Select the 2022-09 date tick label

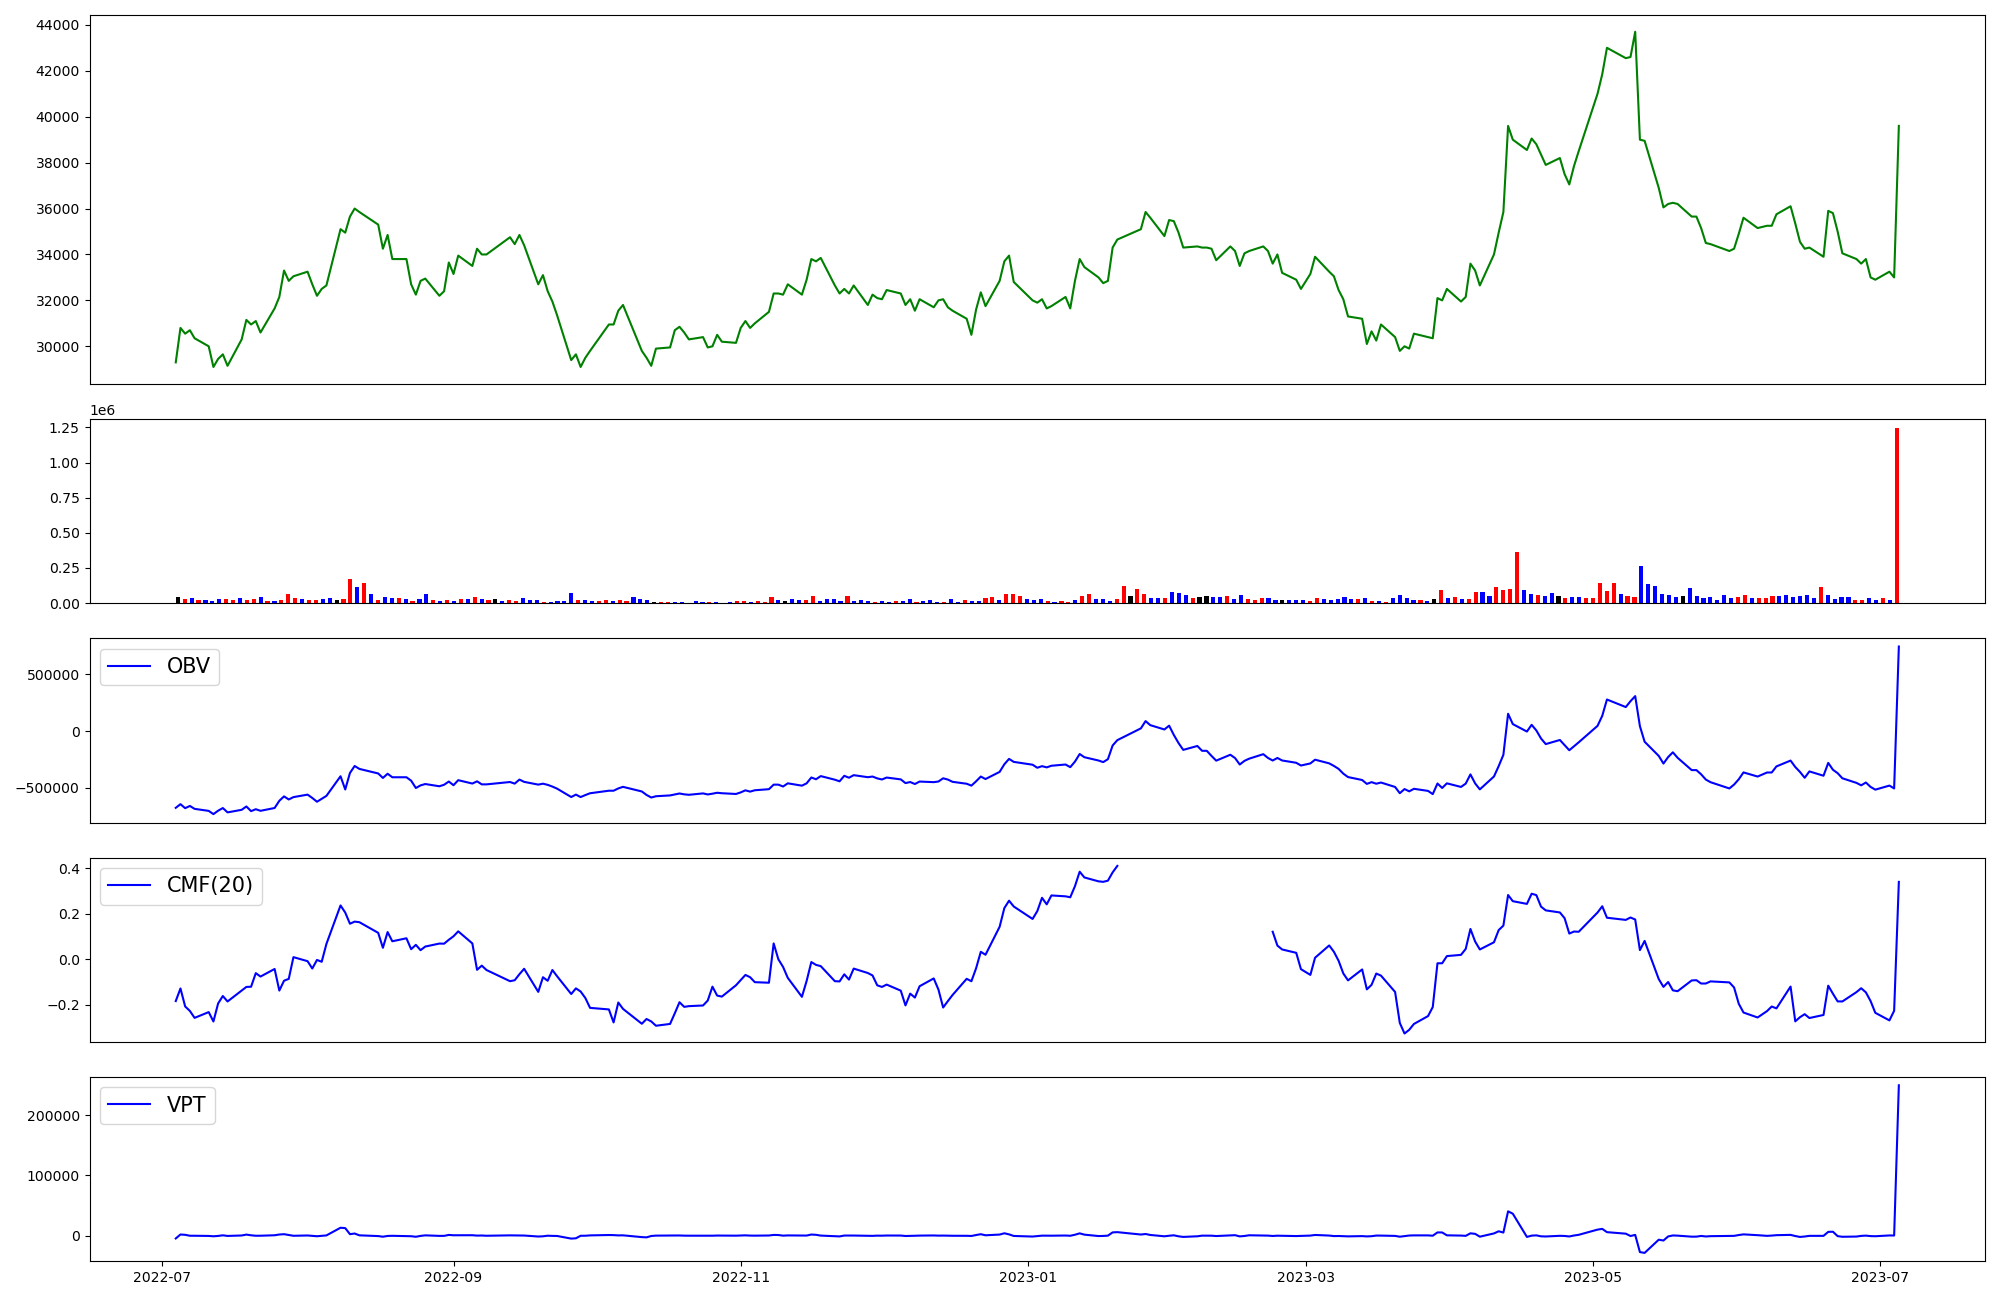454,1277
